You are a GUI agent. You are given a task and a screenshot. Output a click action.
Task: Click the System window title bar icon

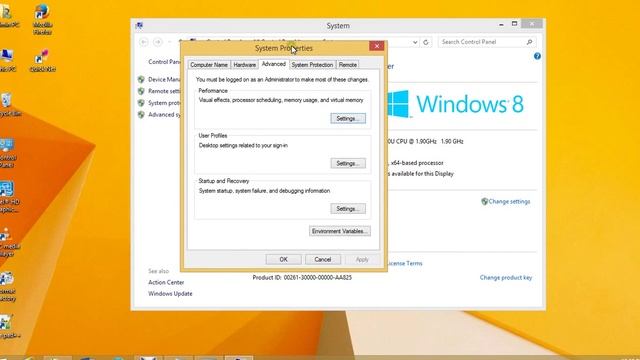pyautogui.click(x=139, y=25)
